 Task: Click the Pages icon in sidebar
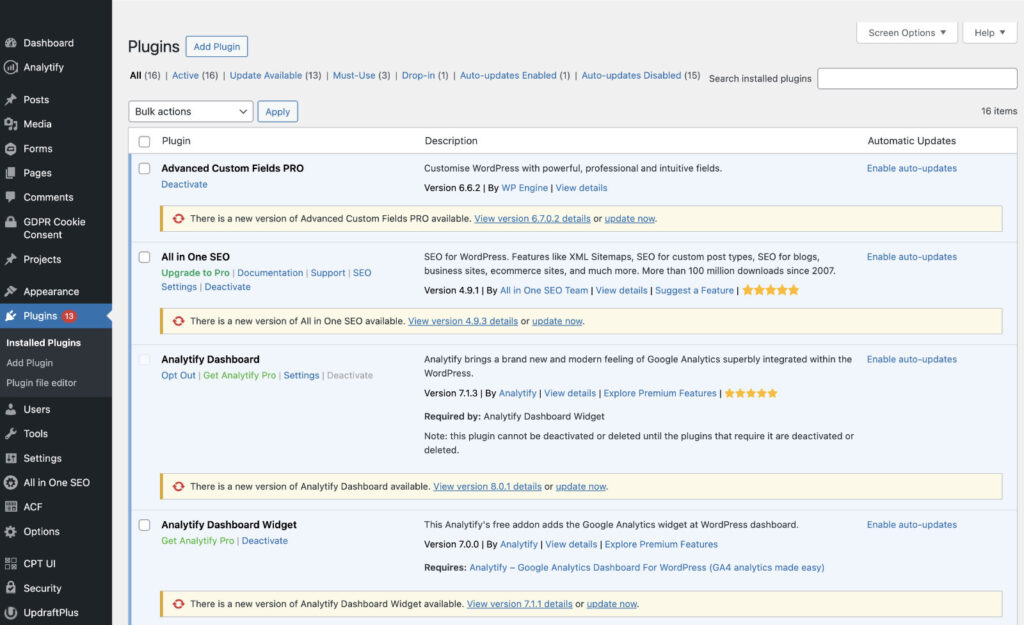coord(10,173)
